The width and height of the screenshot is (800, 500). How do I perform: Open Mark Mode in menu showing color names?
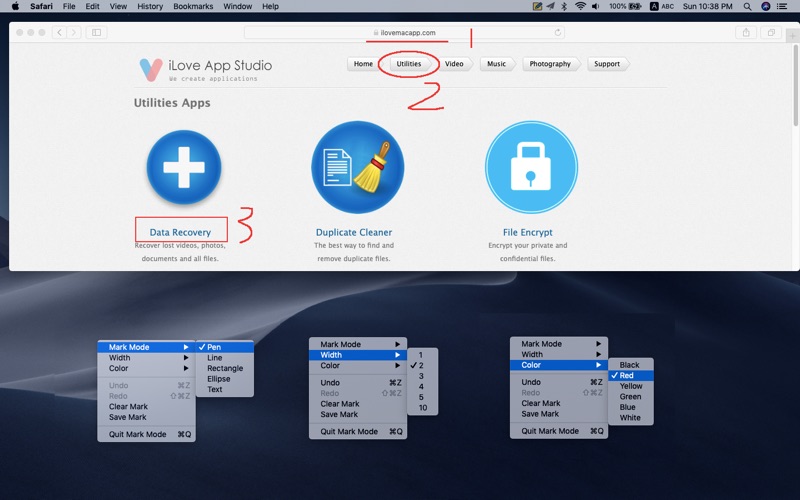pos(559,344)
